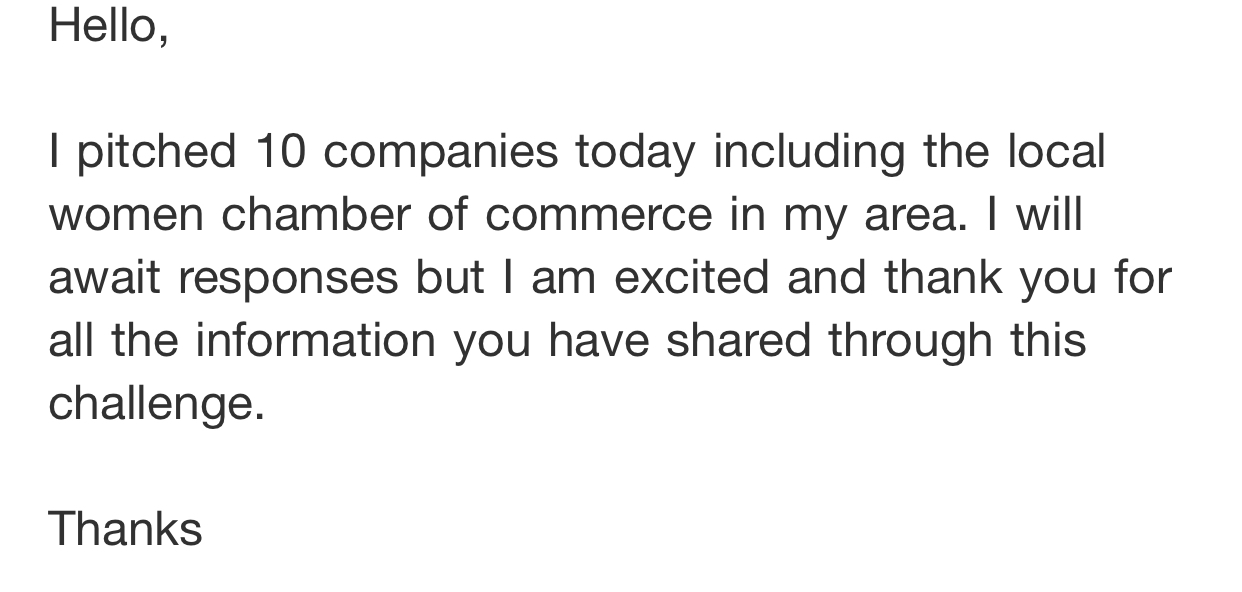Click the word "companies" in the message
Screen dimensions: 1242x592
(x=441, y=152)
